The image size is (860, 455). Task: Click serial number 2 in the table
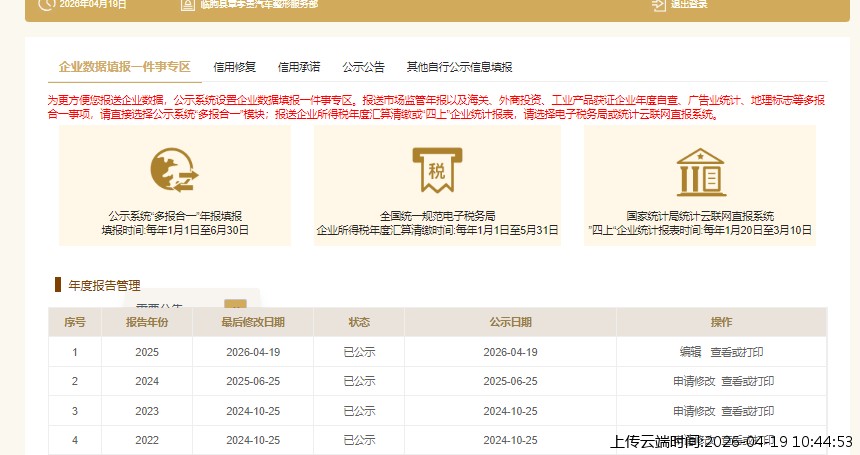[75, 381]
